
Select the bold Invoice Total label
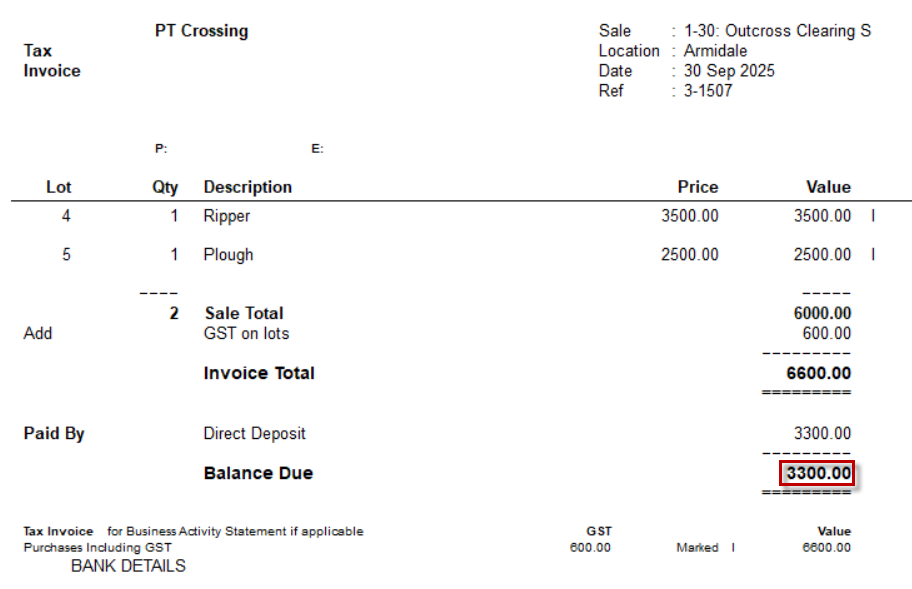pyautogui.click(x=259, y=373)
